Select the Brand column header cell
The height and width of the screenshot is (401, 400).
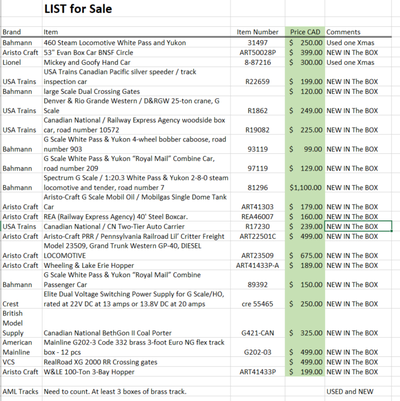pyautogui.click(x=22, y=32)
